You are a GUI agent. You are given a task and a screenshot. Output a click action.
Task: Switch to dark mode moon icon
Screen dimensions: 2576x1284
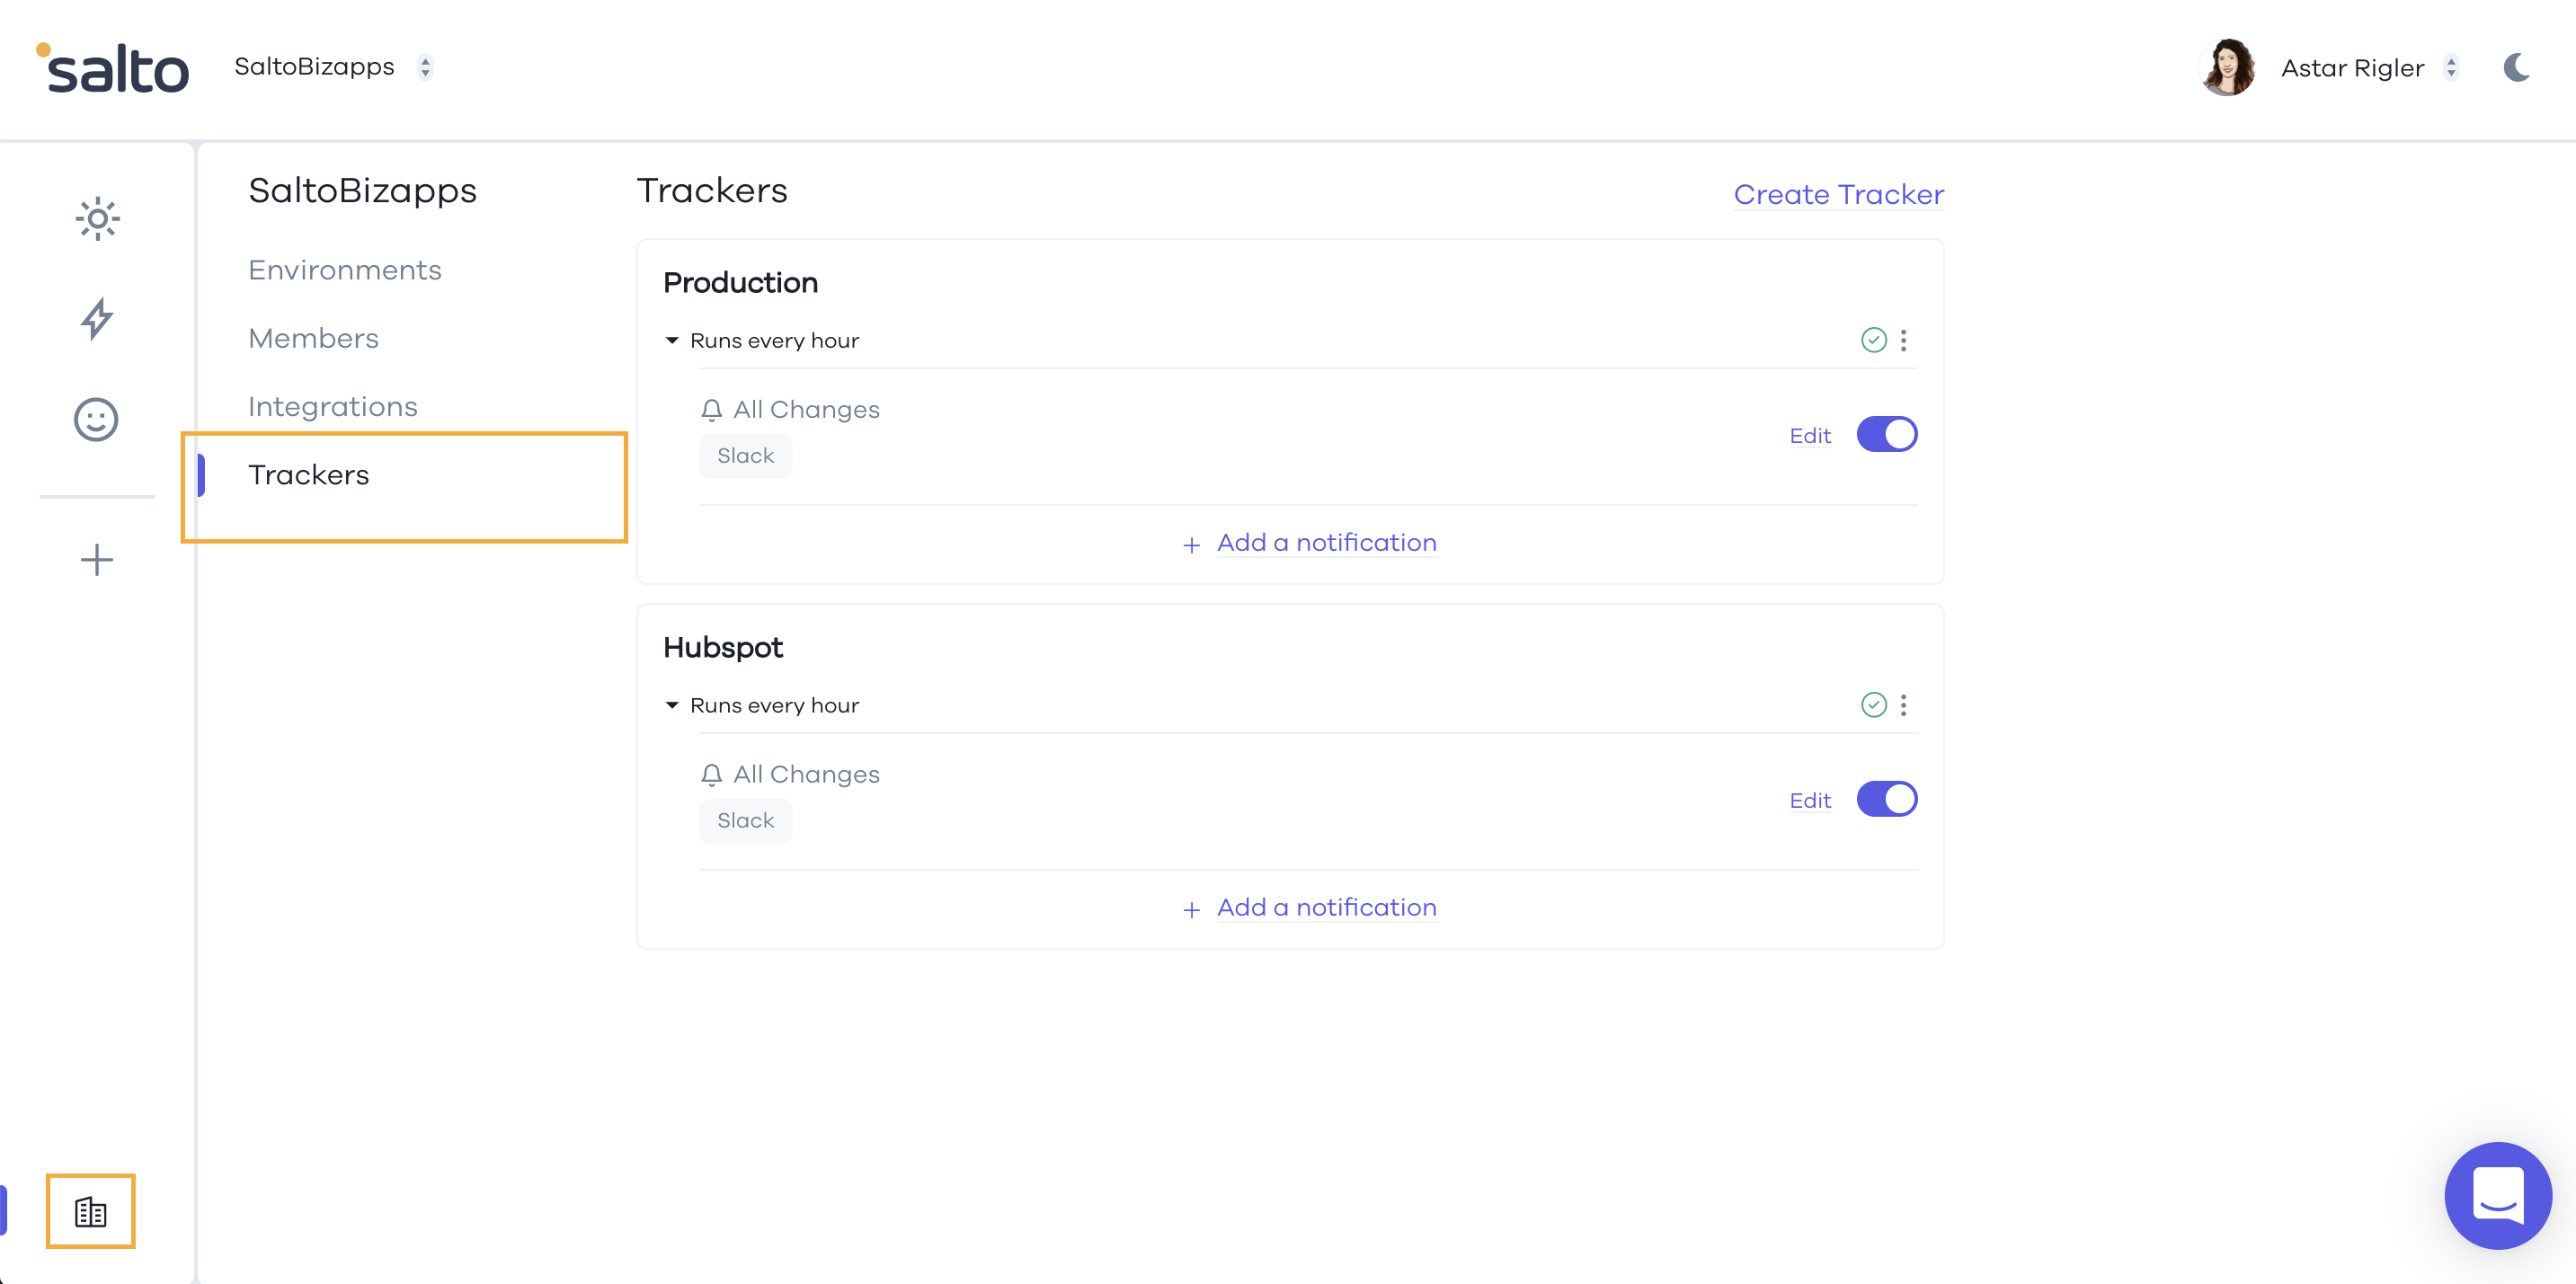[x=2516, y=68]
